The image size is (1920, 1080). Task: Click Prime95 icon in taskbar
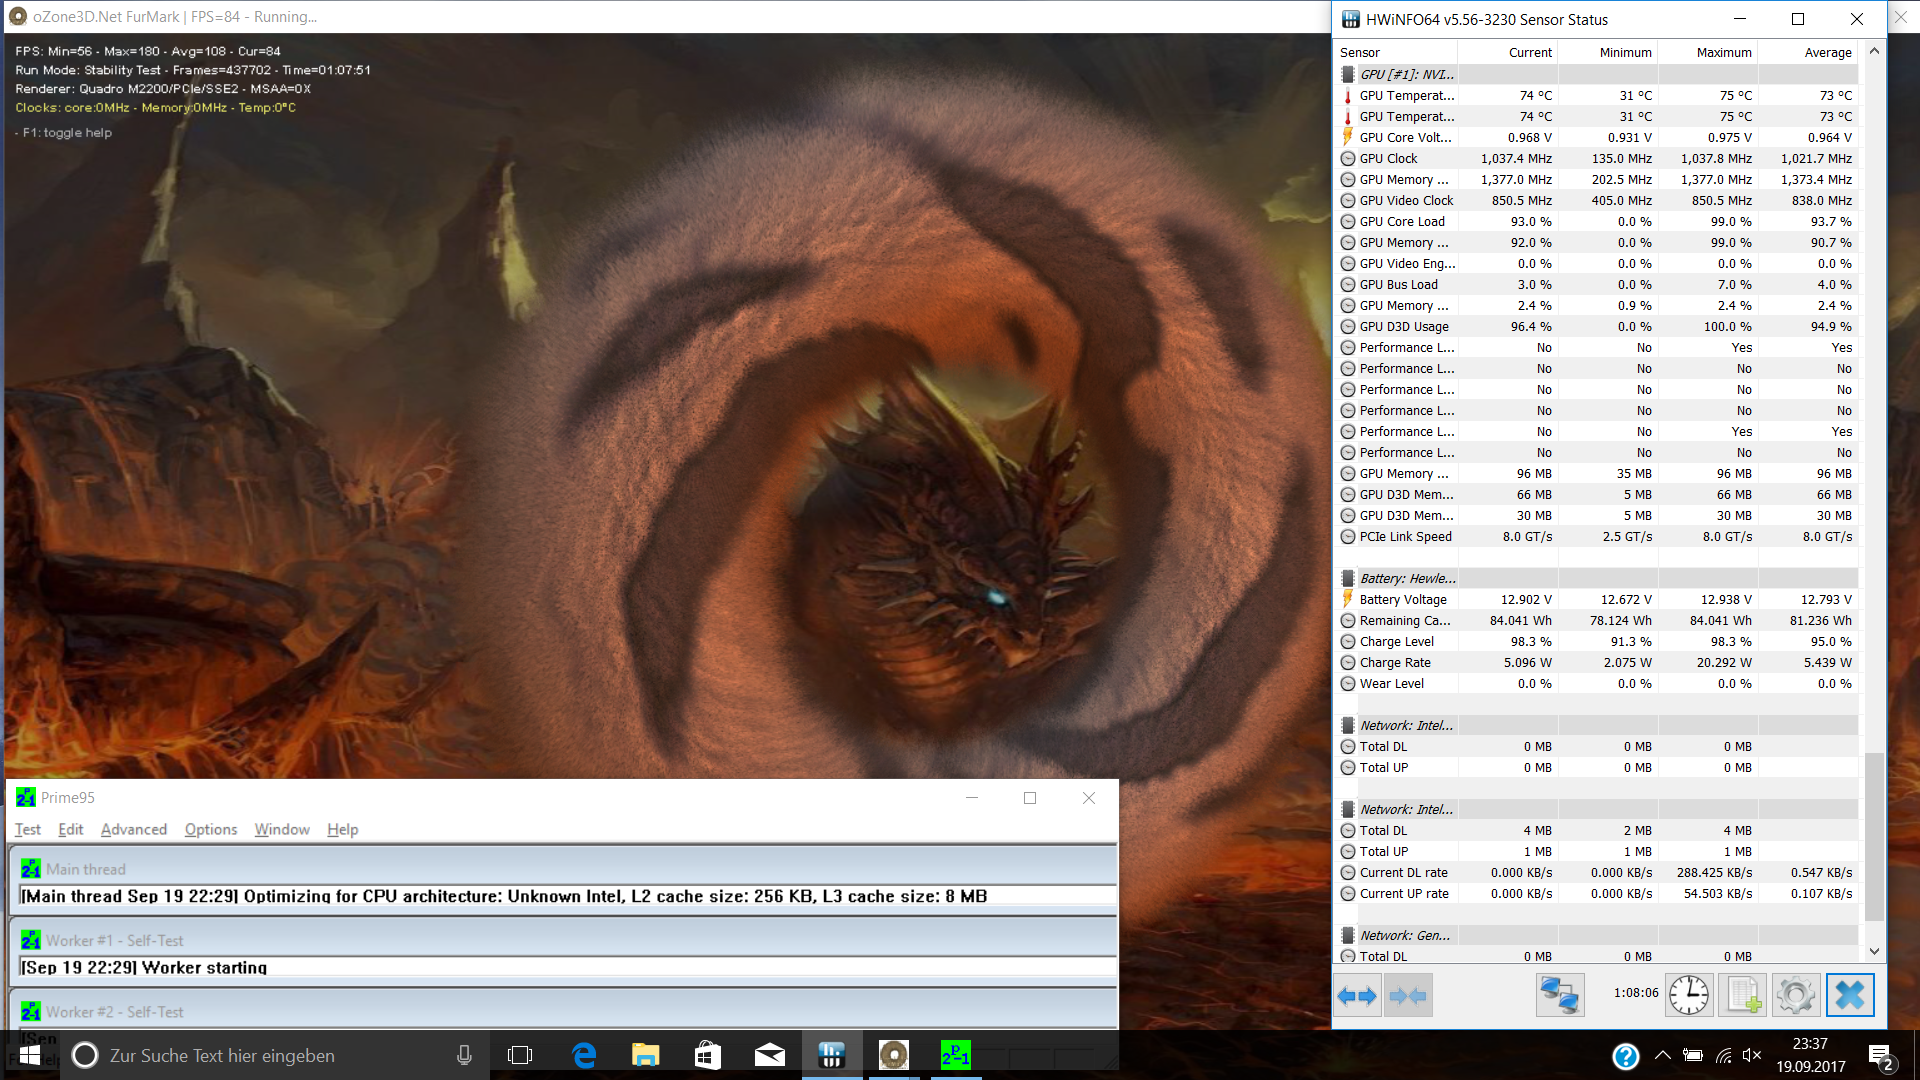pos(955,1055)
